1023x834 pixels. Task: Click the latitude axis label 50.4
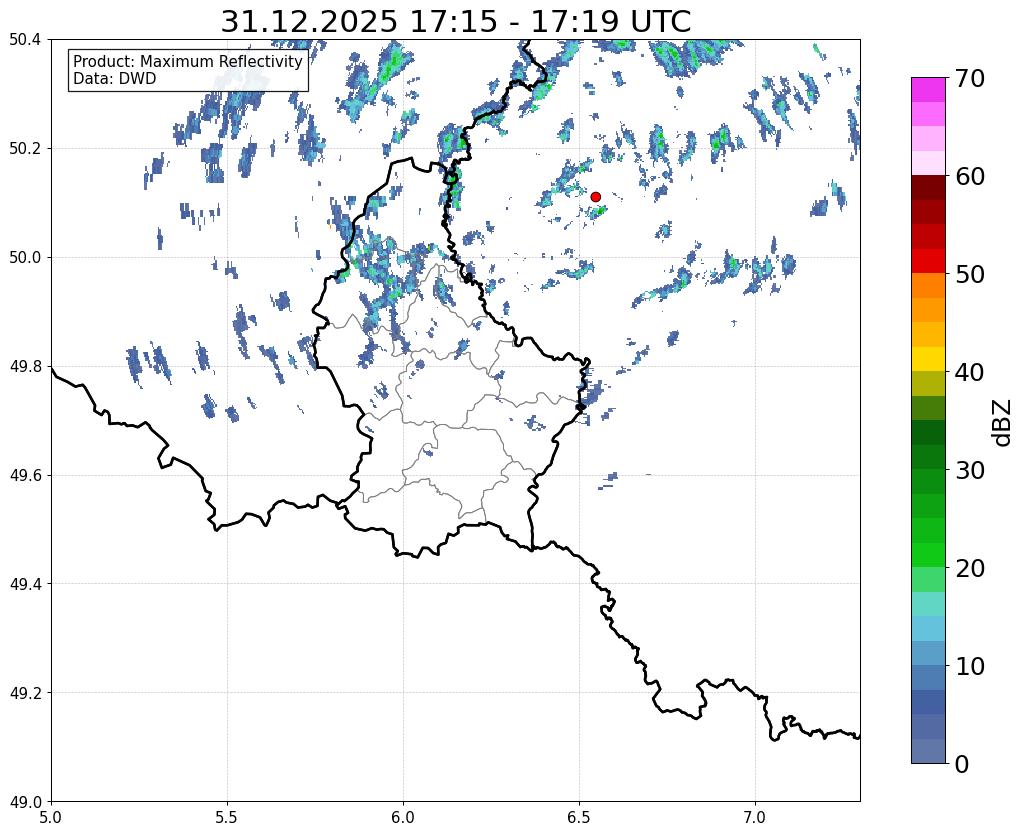coord(25,40)
